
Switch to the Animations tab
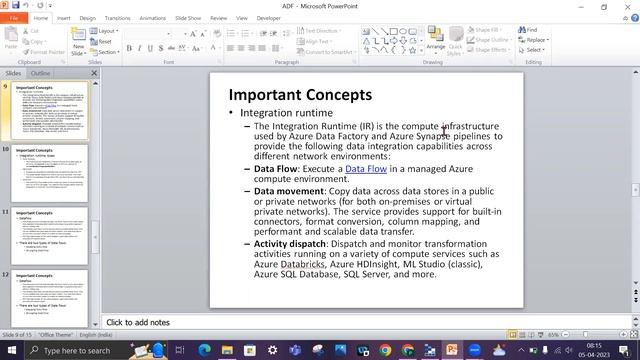point(153,18)
